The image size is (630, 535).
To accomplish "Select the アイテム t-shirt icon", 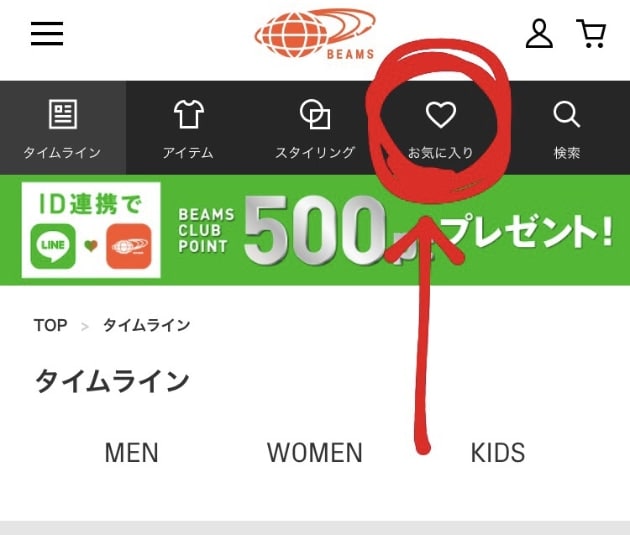I will click(x=189, y=114).
